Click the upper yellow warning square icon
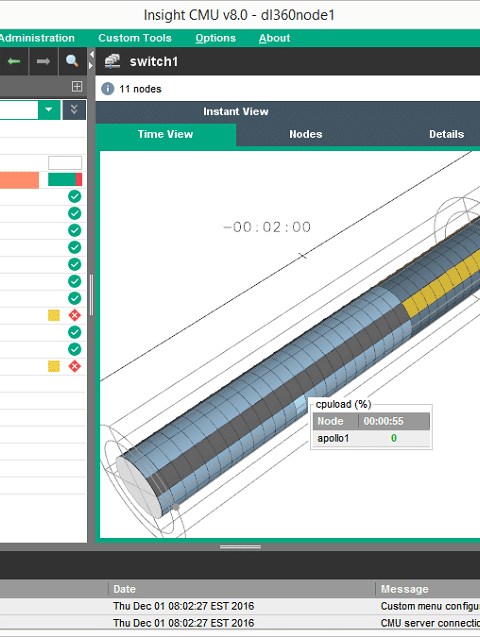The width and height of the screenshot is (480, 637). pyautogui.click(x=54, y=315)
